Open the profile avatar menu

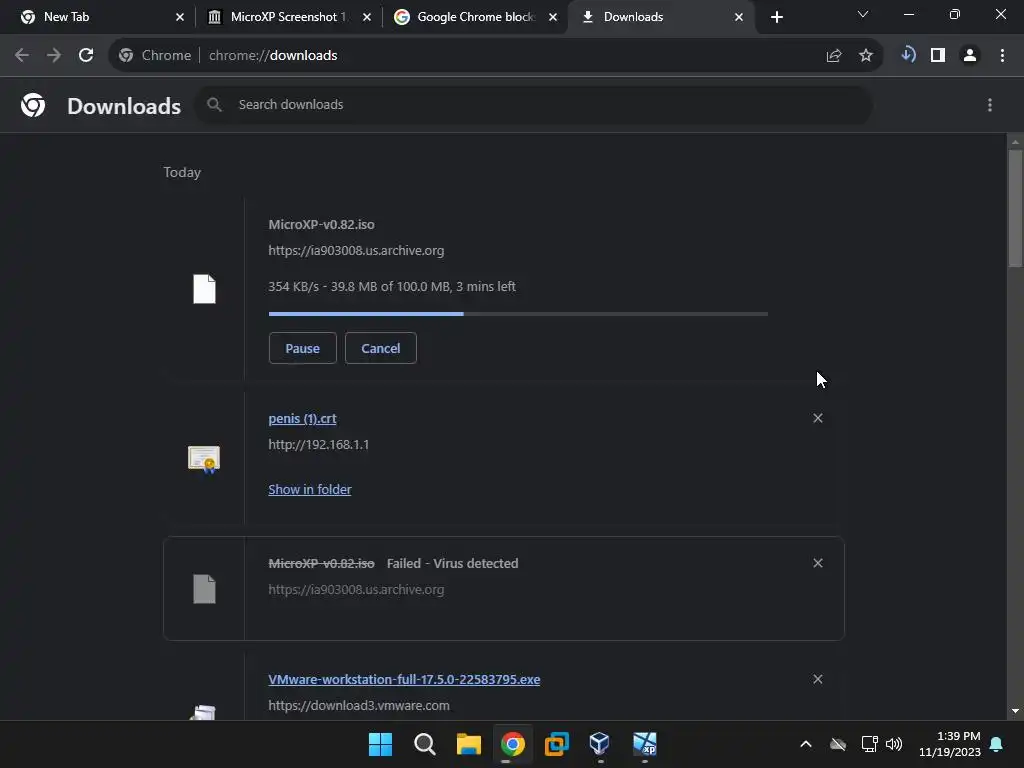[970, 56]
